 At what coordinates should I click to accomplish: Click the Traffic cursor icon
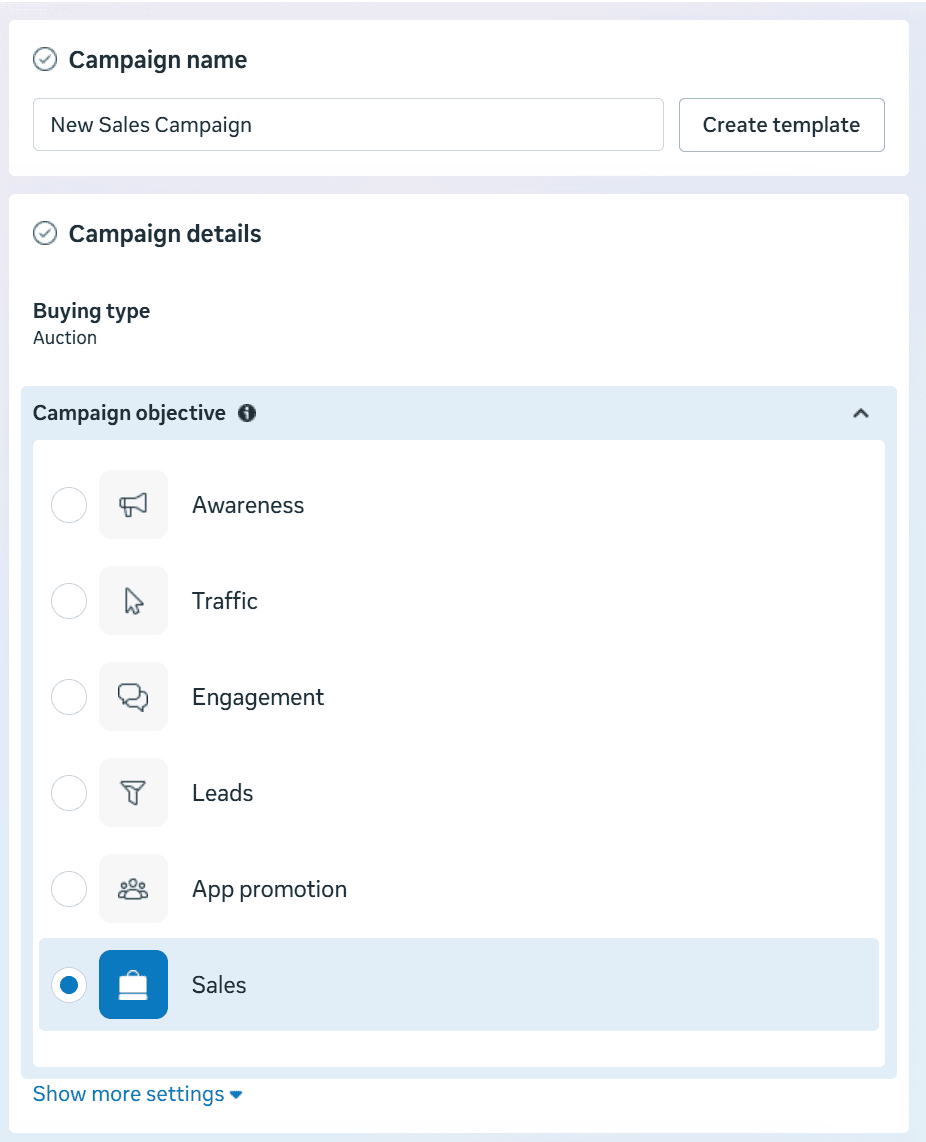coord(133,601)
